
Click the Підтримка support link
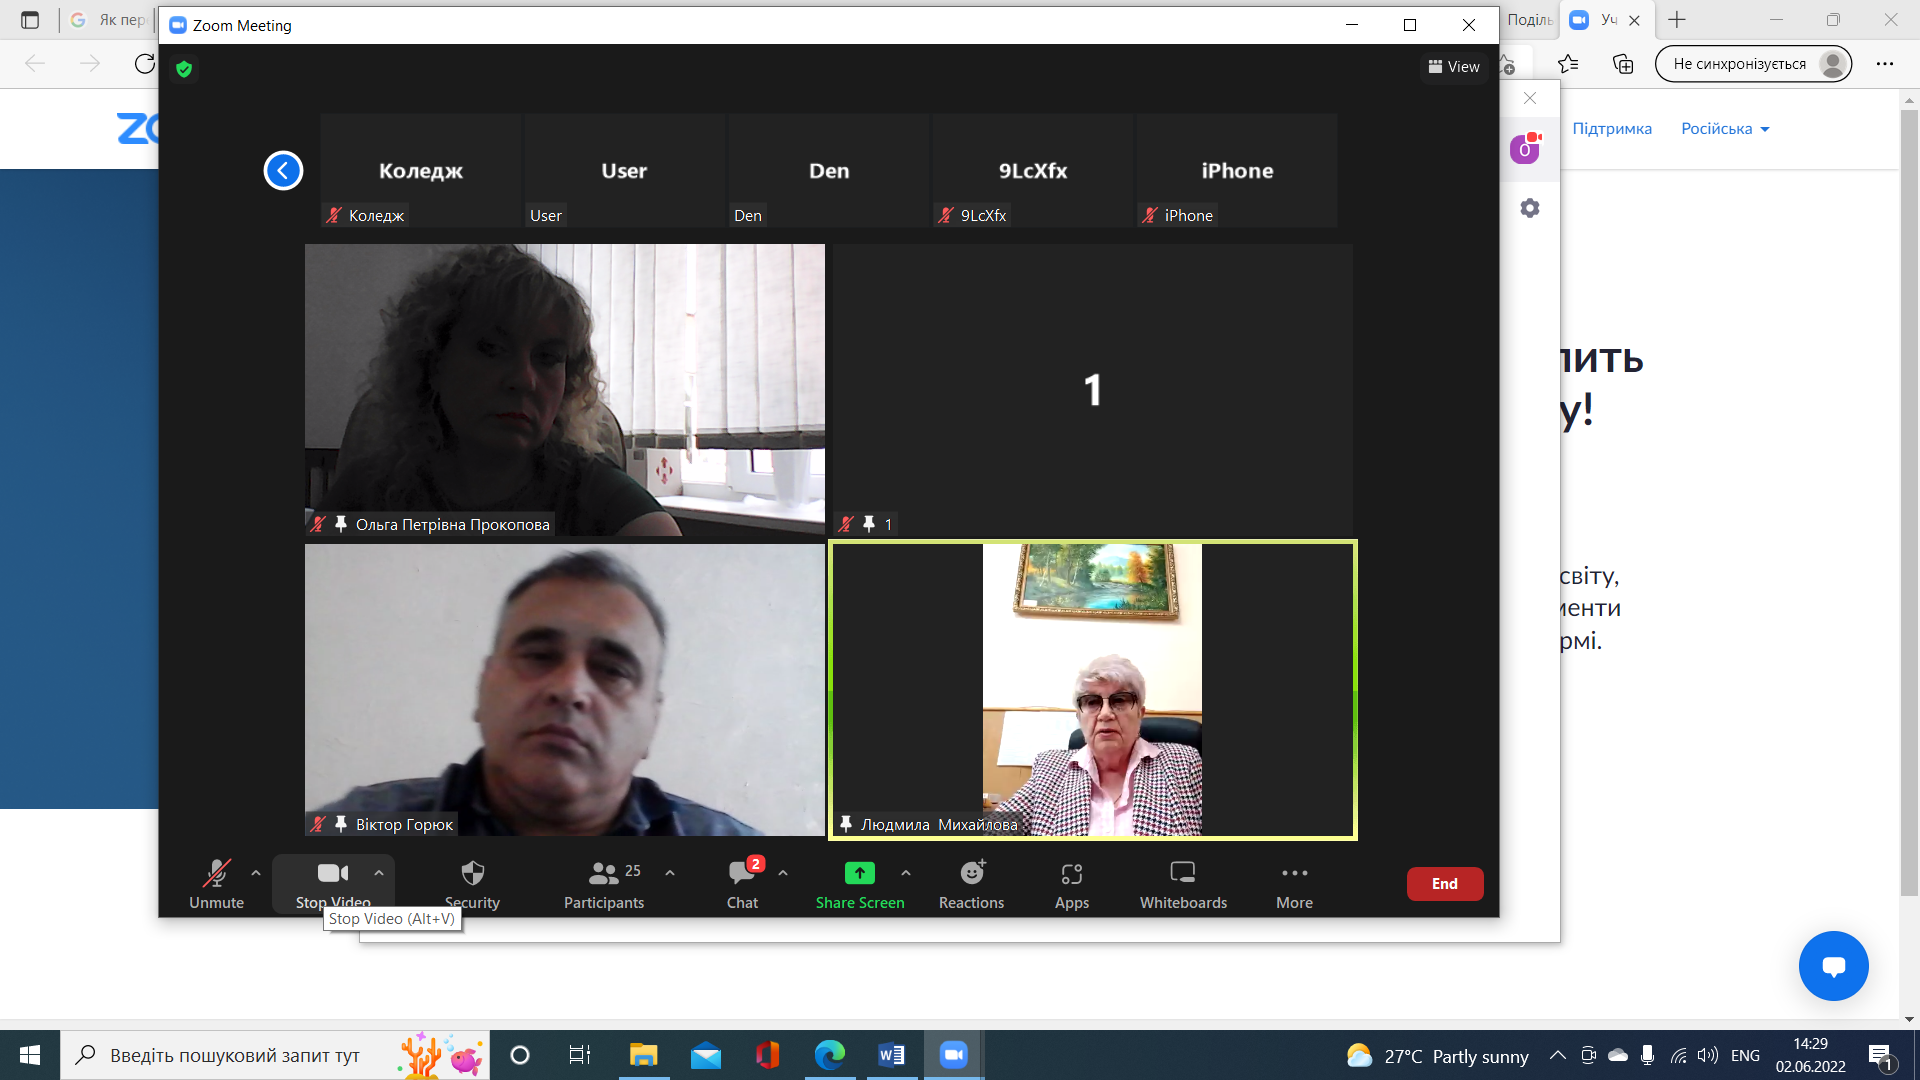pos(1611,129)
